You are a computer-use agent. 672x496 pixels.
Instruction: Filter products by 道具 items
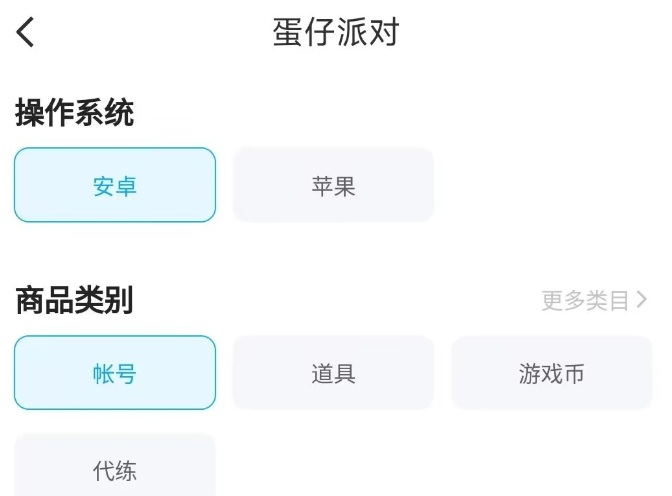point(333,373)
